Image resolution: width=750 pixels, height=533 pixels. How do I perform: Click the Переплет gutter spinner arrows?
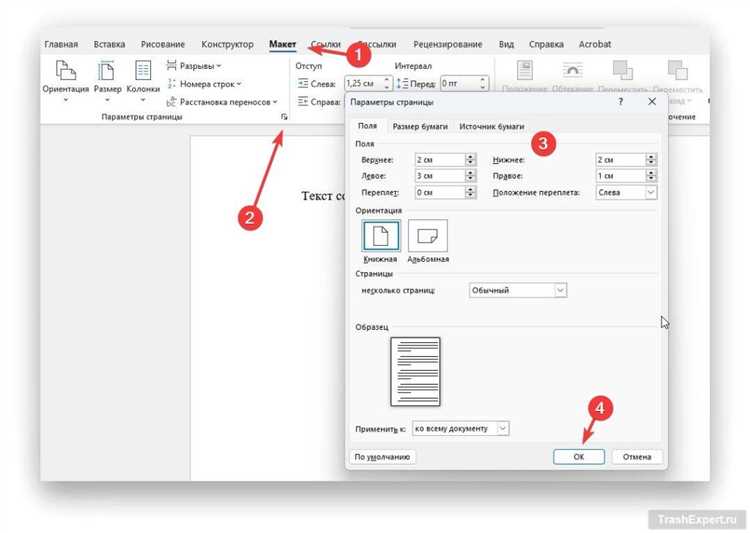pos(471,192)
